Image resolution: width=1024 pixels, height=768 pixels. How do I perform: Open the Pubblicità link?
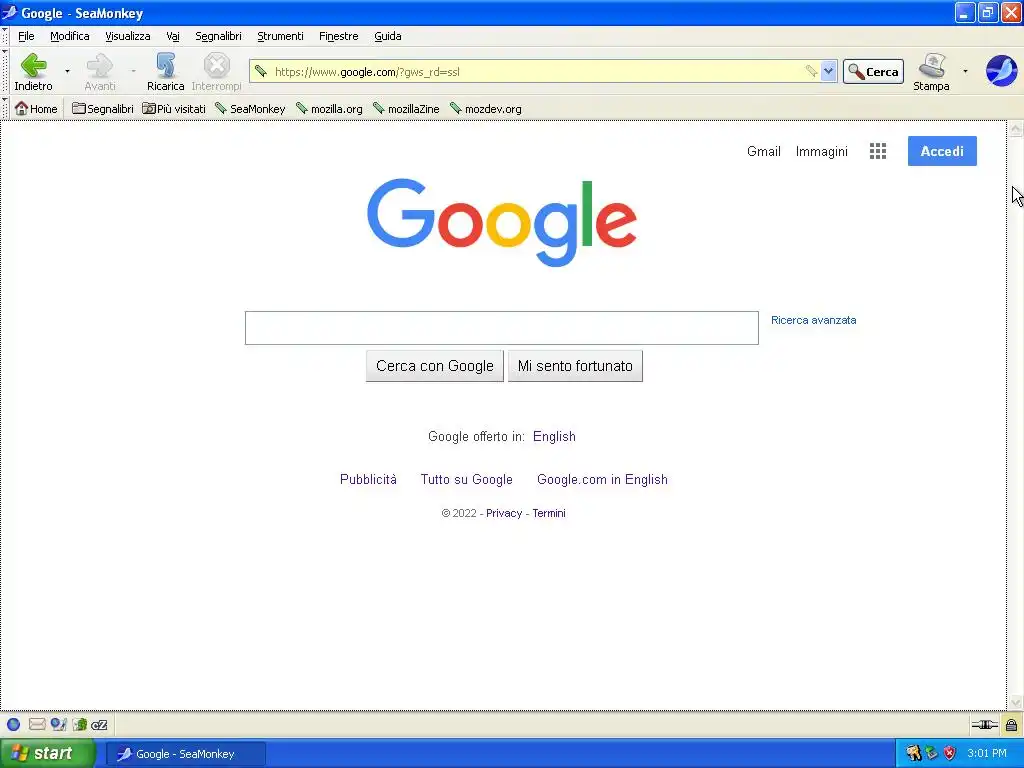point(368,479)
